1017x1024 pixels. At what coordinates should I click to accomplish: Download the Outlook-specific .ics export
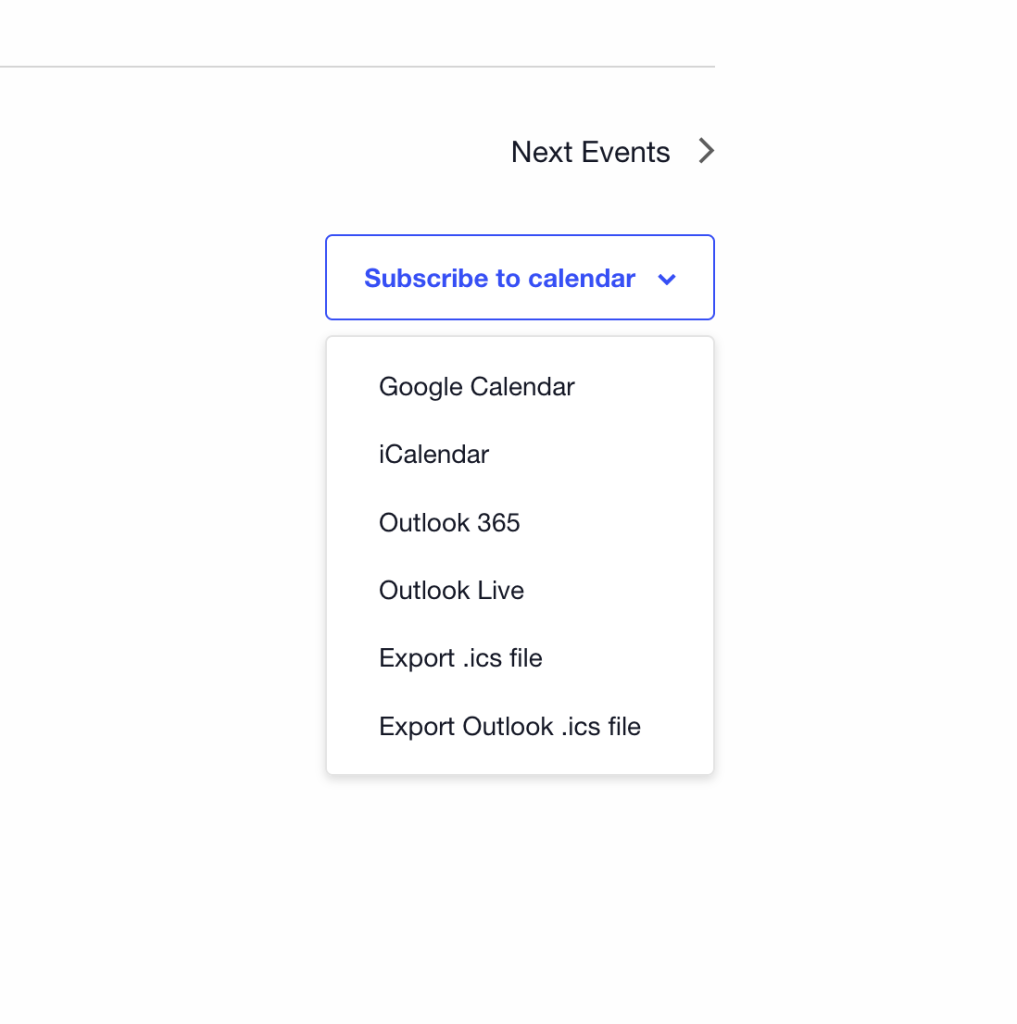pos(509,727)
